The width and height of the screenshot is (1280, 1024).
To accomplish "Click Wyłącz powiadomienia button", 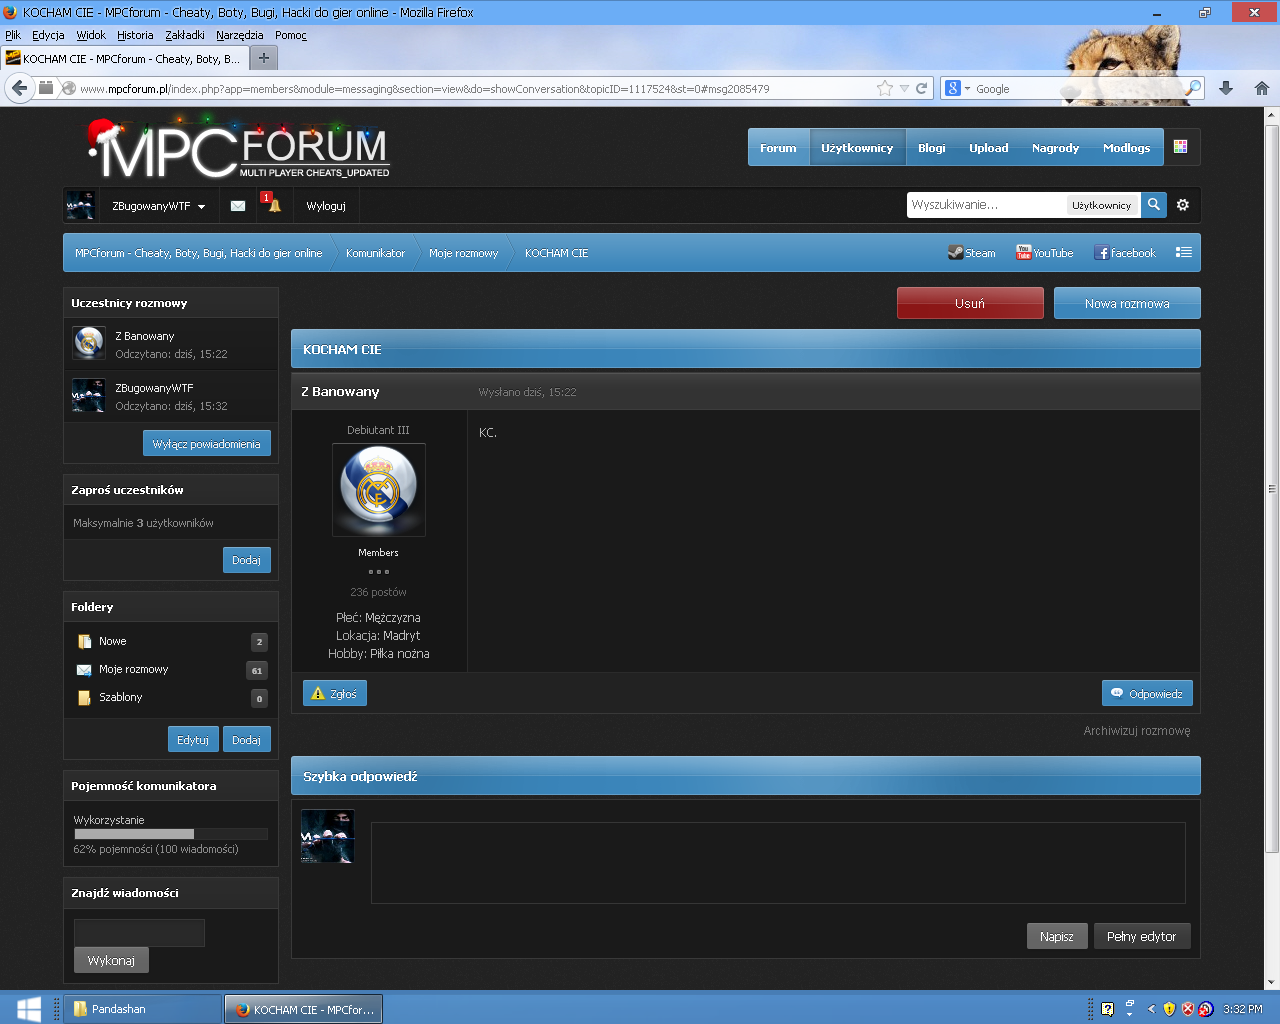I will click(206, 443).
